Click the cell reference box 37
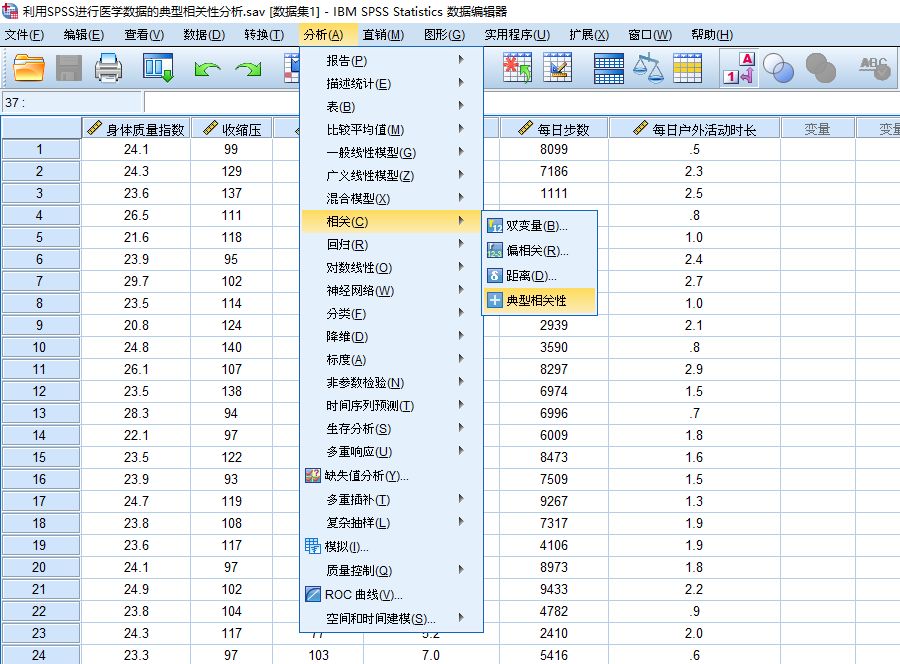 [x=71, y=102]
